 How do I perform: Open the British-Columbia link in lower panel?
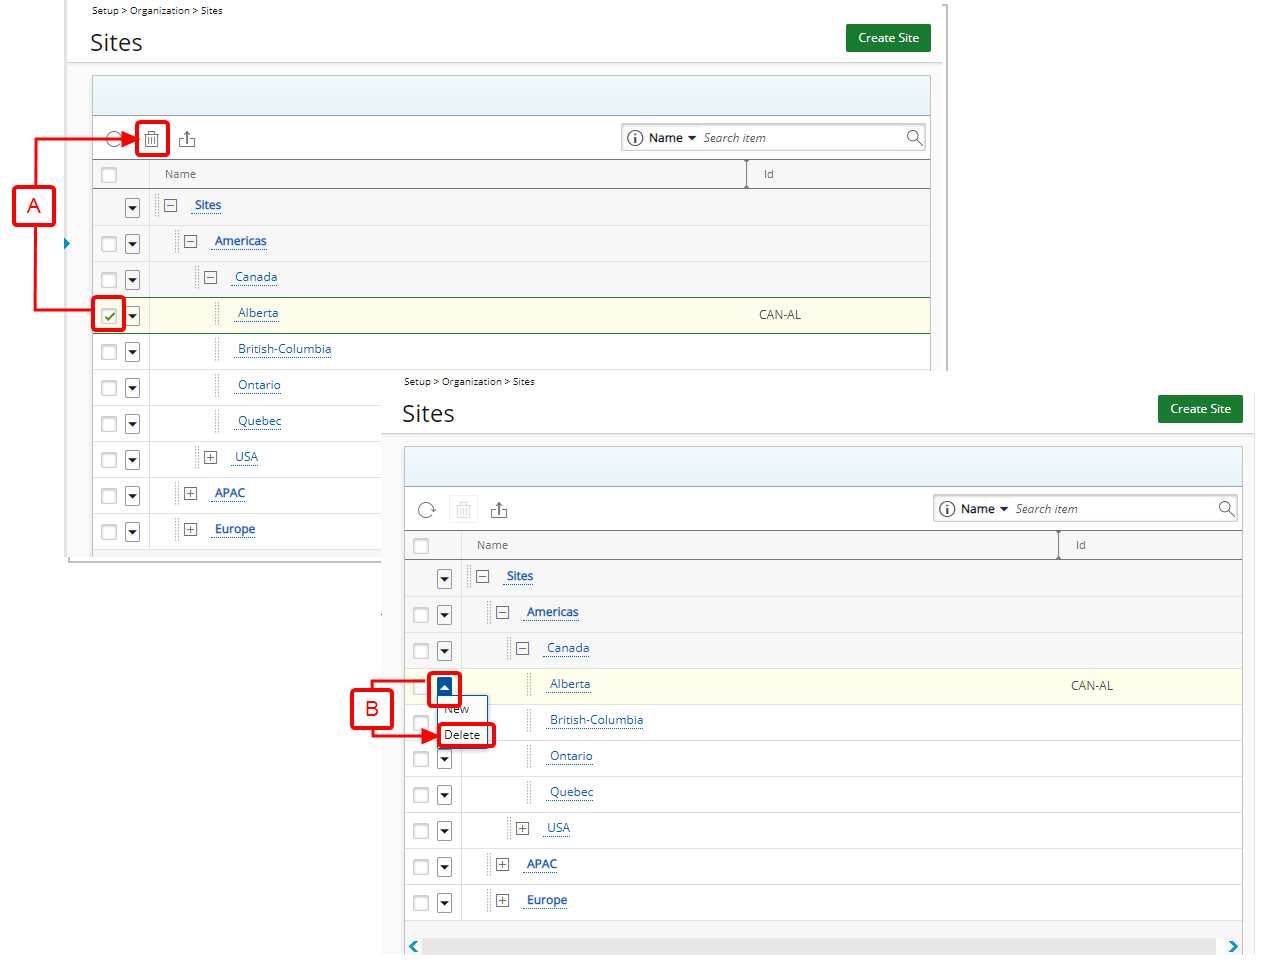(596, 720)
